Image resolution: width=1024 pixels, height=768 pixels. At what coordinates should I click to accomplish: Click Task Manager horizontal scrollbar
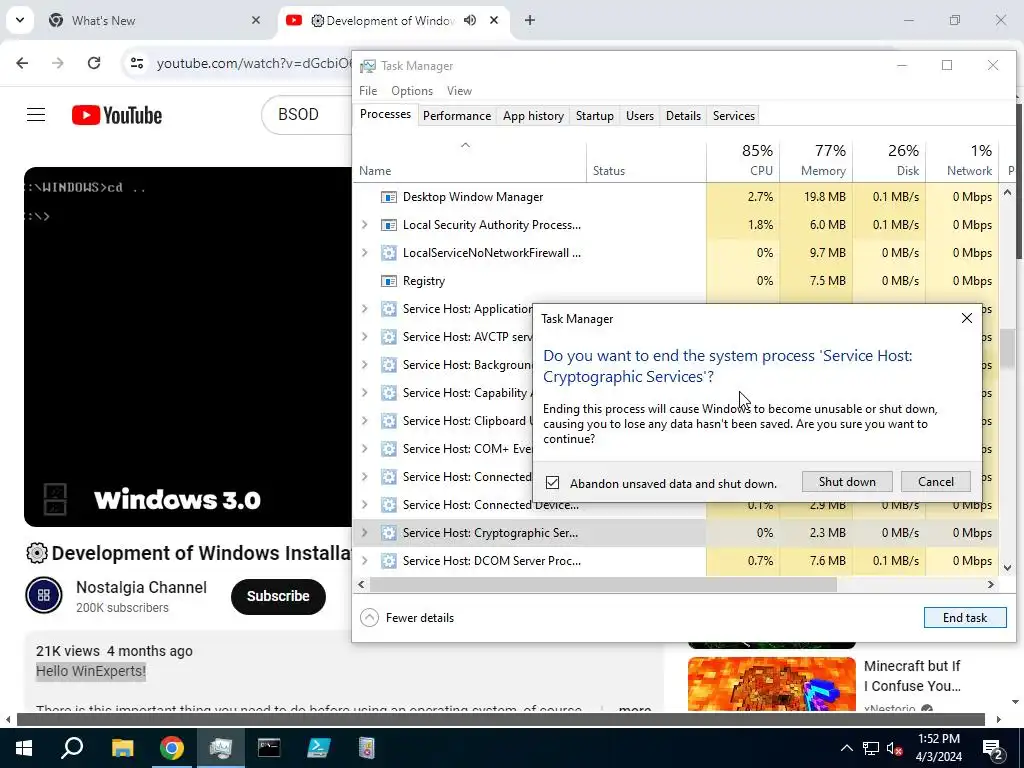(x=603, y=584)
